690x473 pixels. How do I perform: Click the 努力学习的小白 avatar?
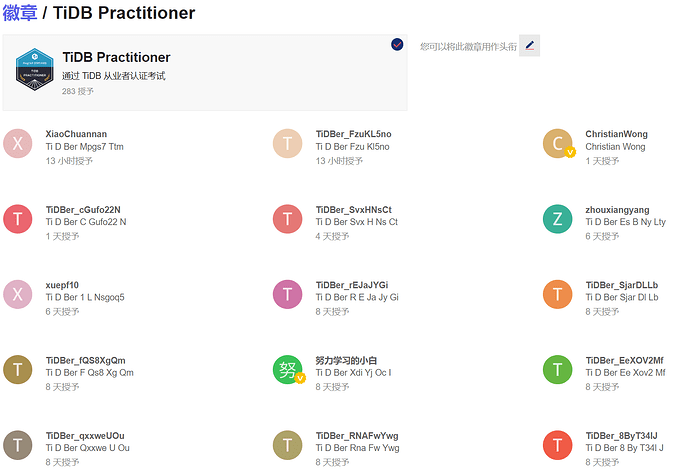point(288,370)
